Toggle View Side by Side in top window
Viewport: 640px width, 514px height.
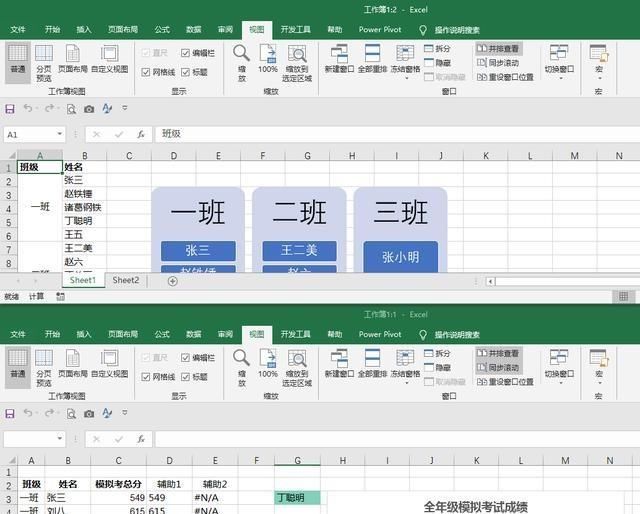498,49
